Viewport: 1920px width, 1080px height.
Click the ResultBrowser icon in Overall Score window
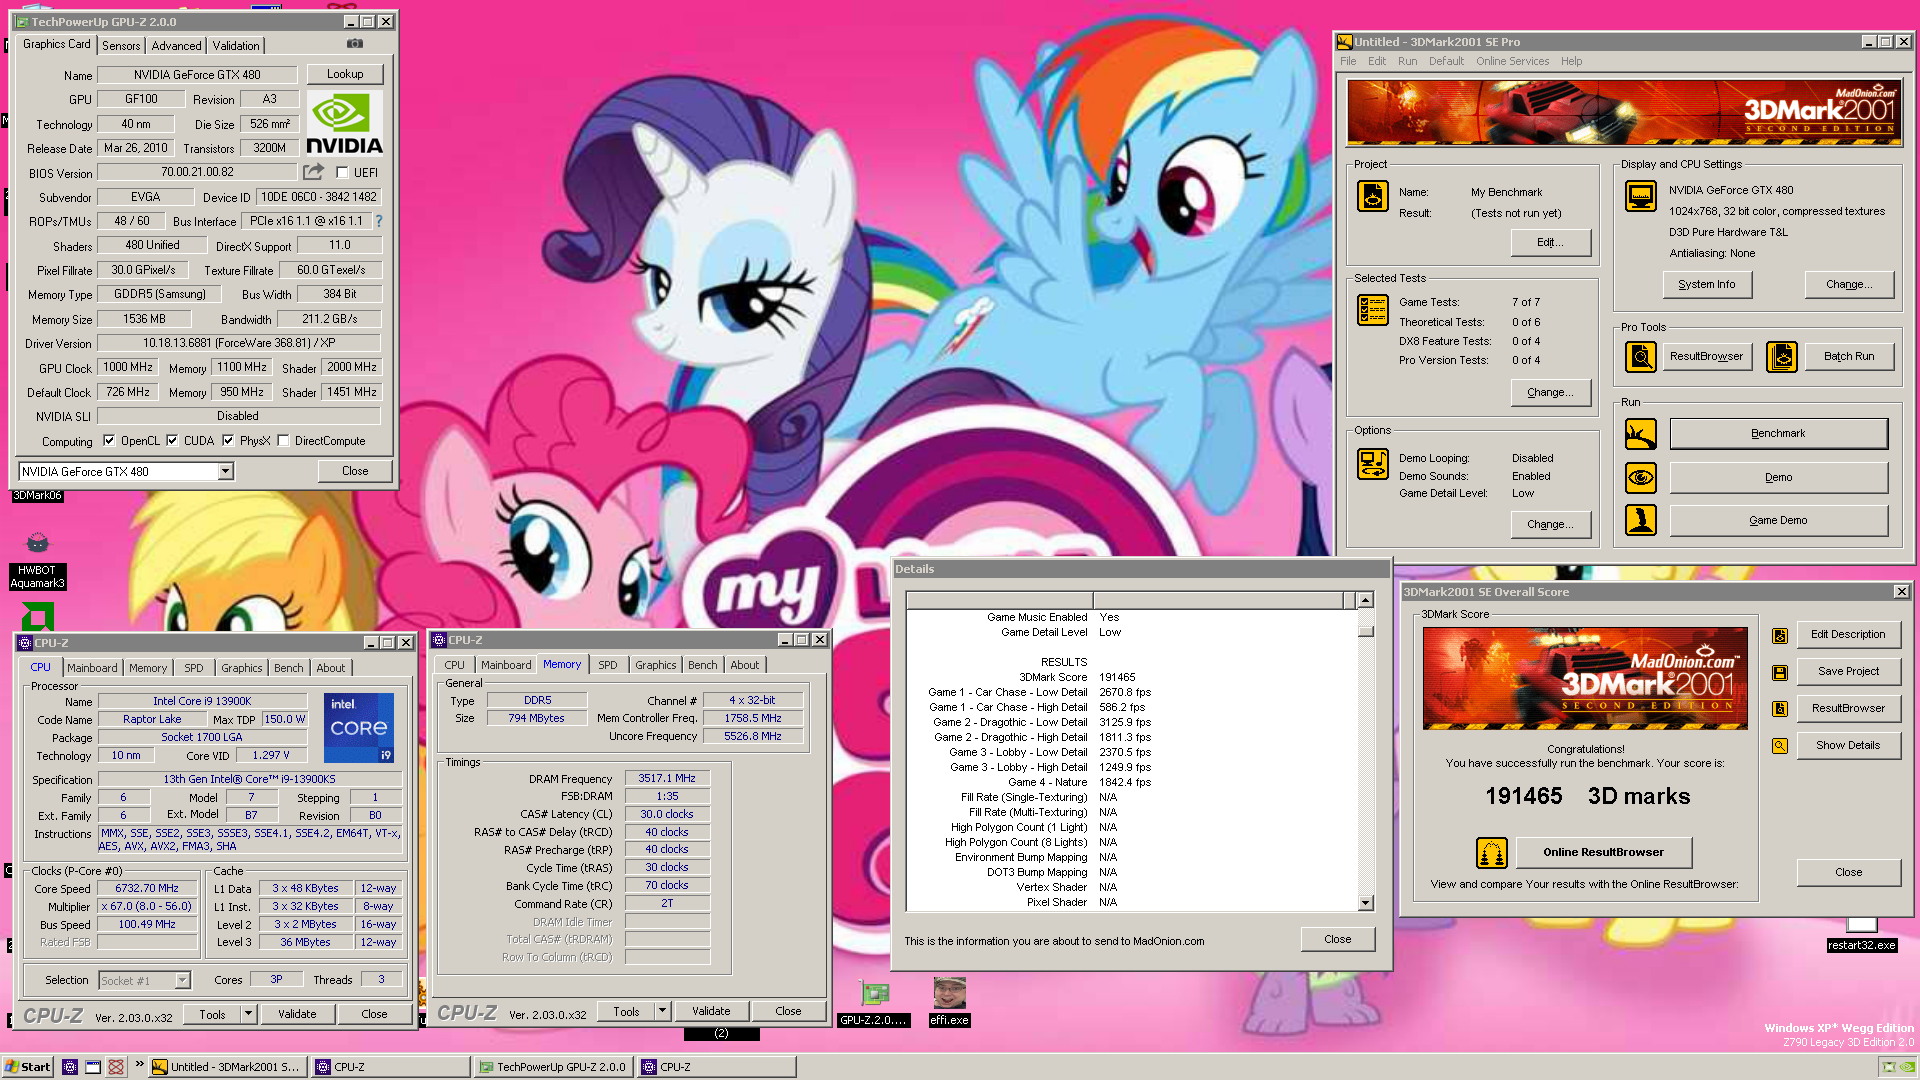pos(1780,709)
